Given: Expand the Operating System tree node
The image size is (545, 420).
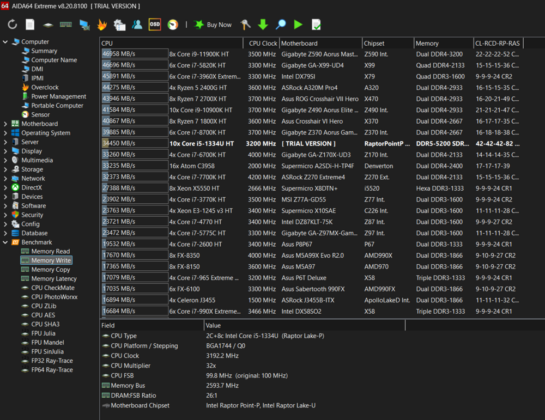Looking at the screenshot, I should (x=5, y=133).
